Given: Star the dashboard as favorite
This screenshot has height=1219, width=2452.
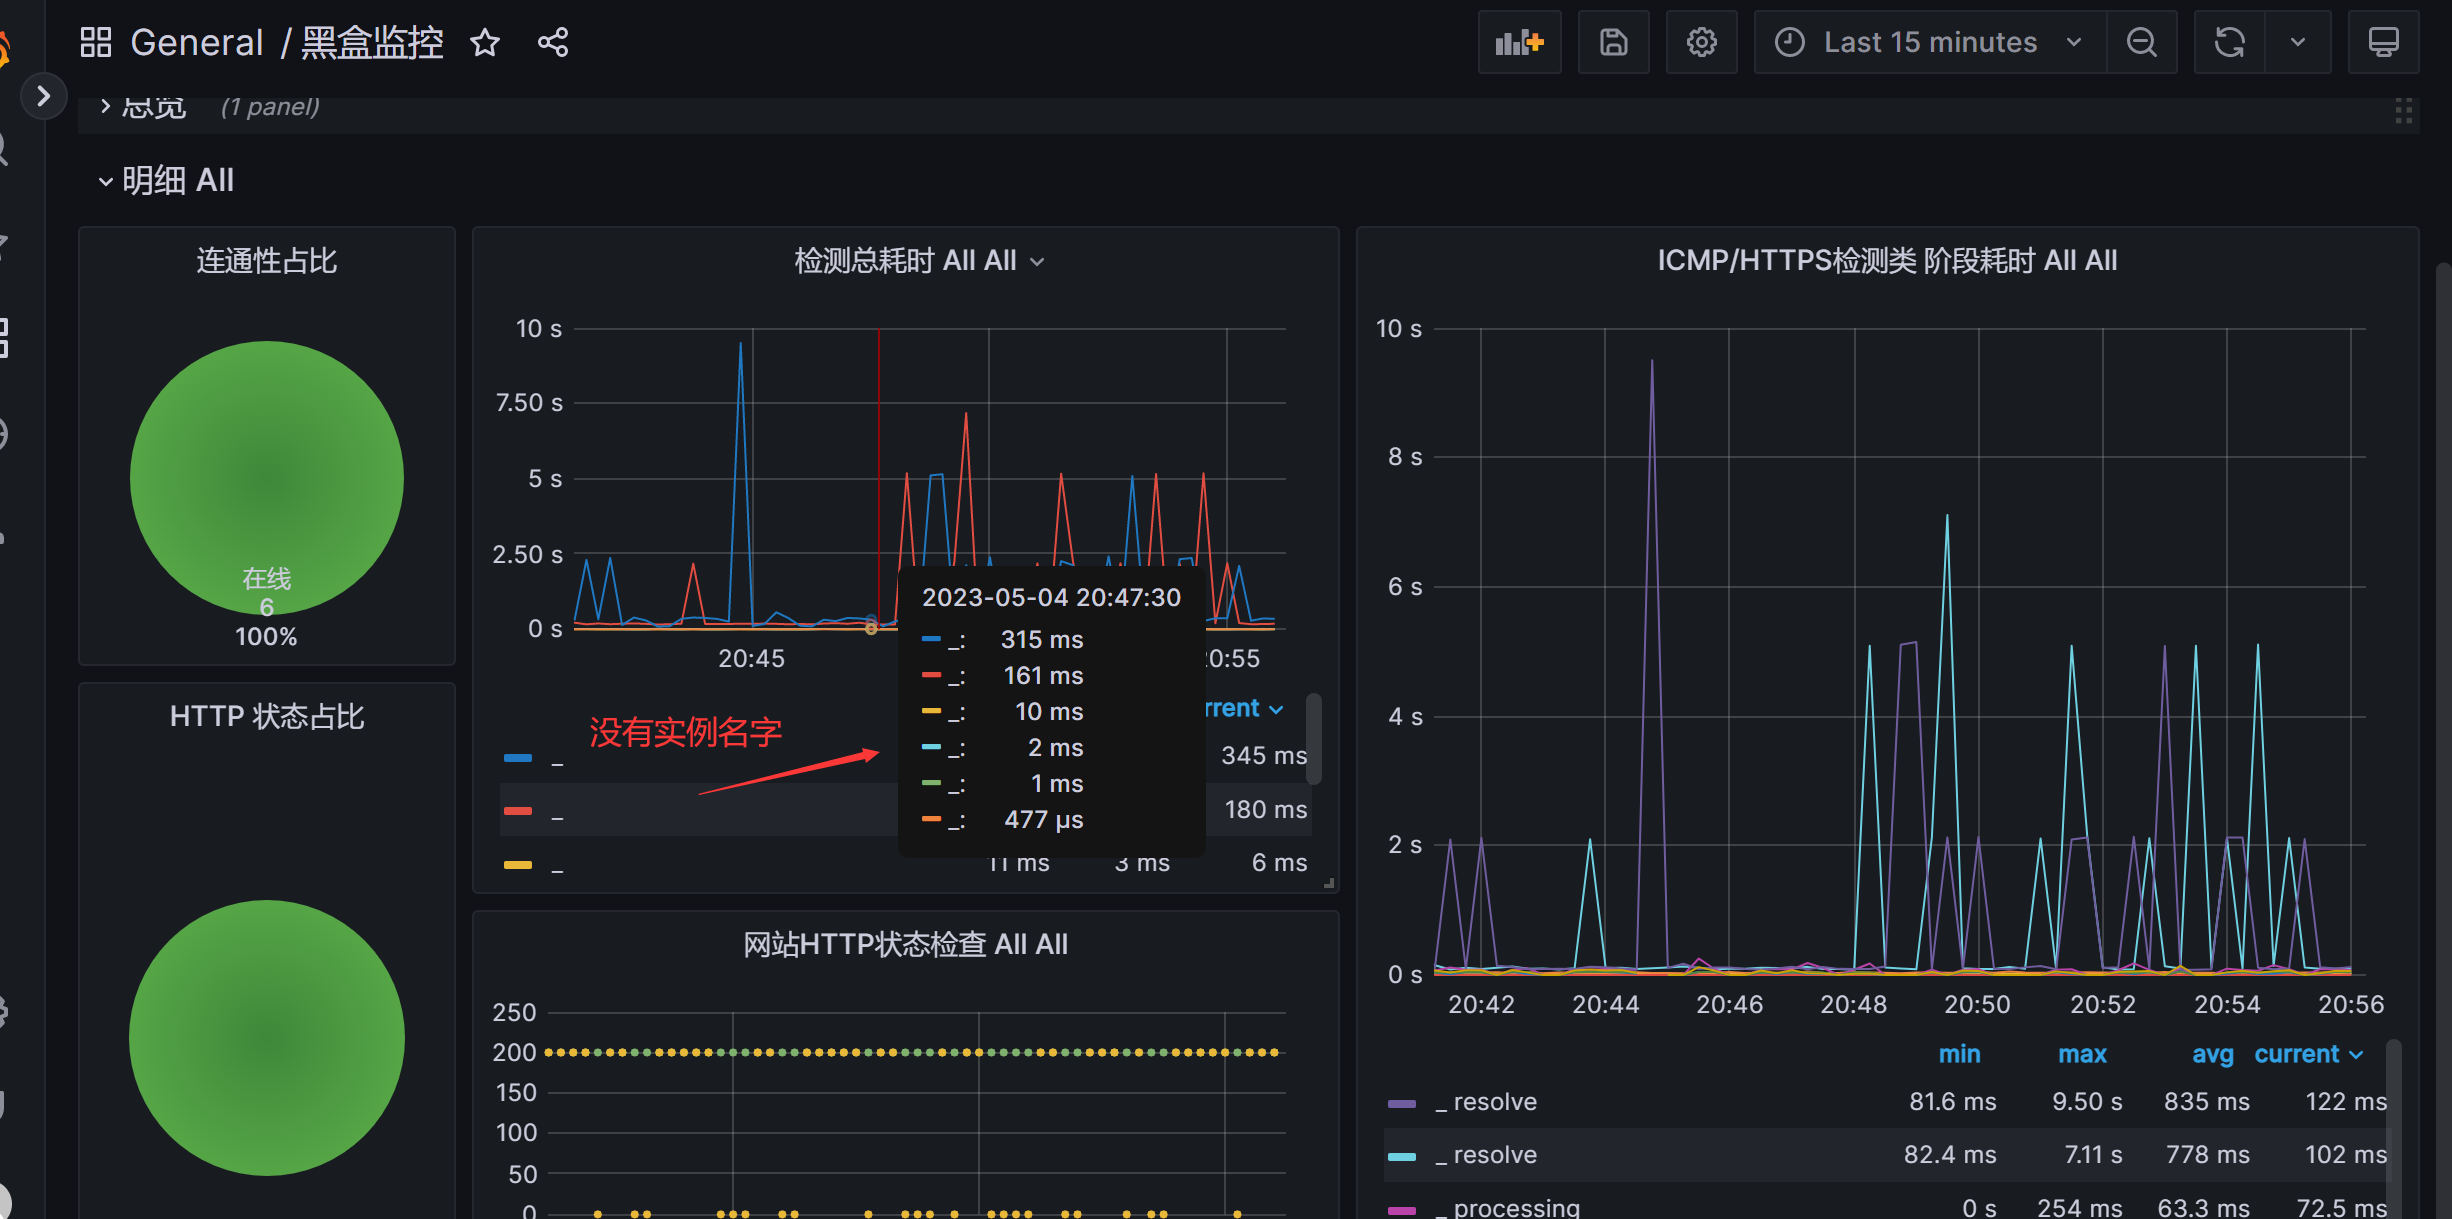Looking at the screenshot, I should pos(485,43).
